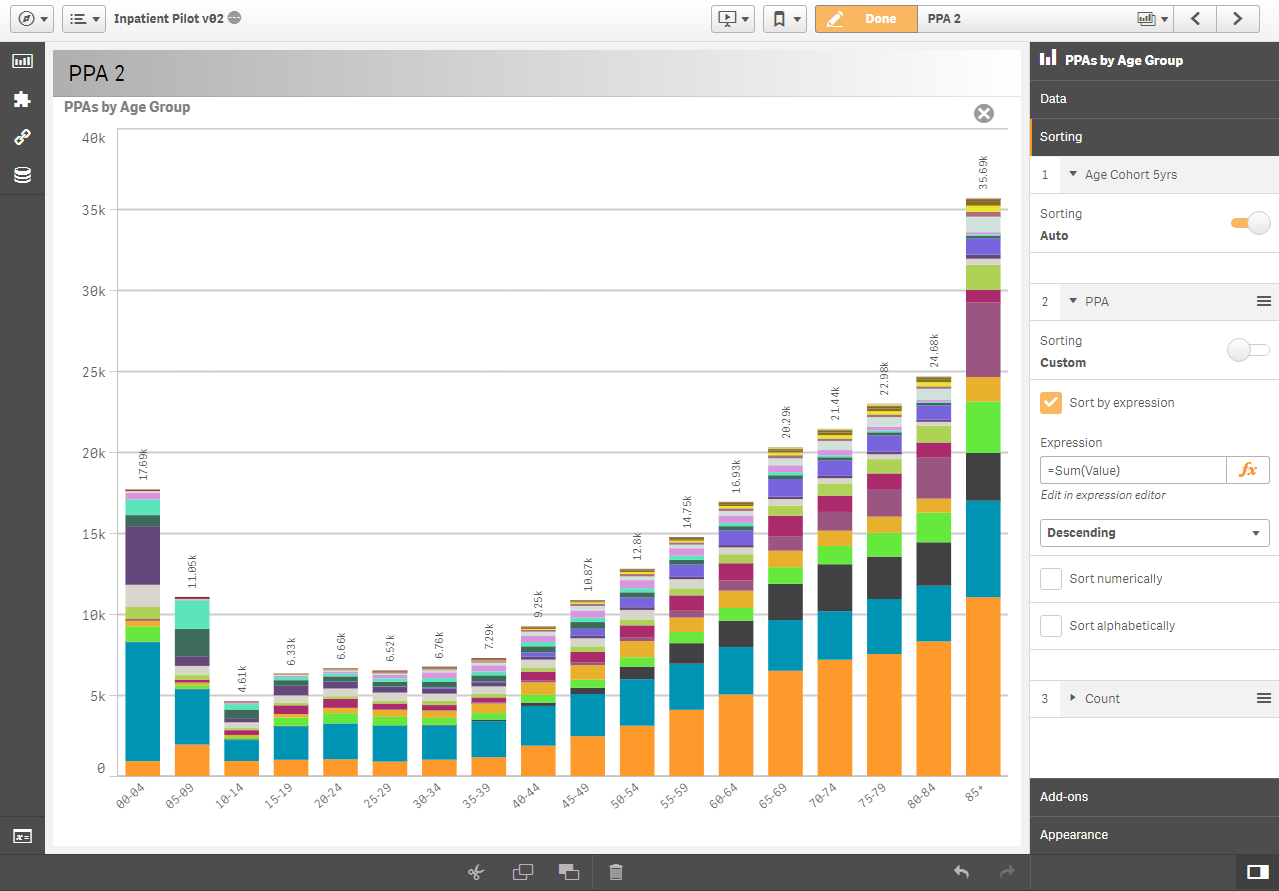
Task: Open the Master items panel
Action: click(x=22, y=137)
